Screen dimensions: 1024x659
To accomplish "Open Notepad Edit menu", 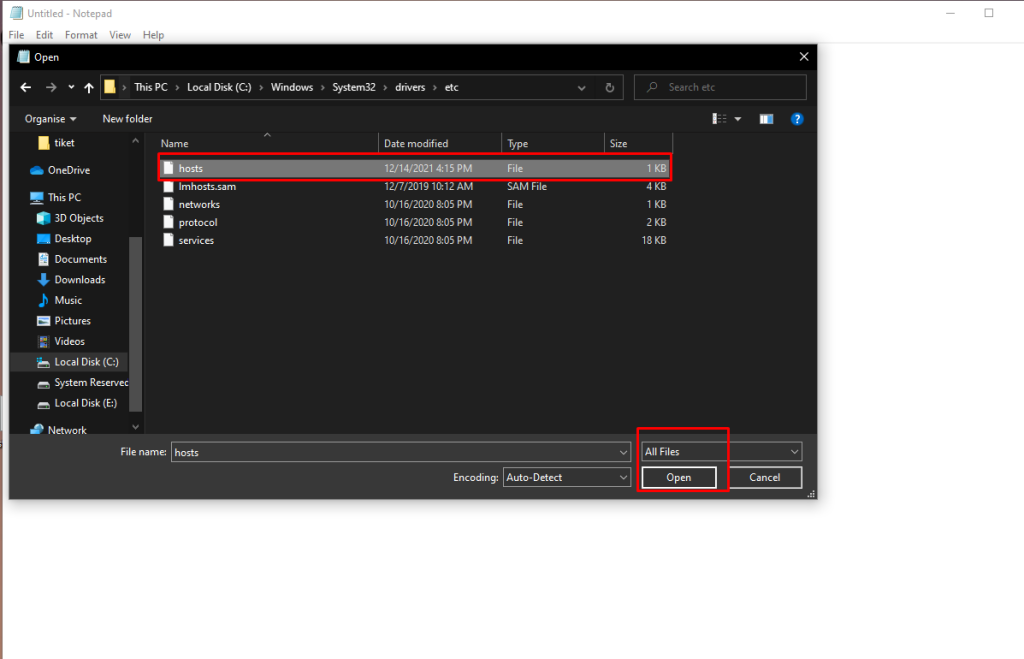I will 44,35.
